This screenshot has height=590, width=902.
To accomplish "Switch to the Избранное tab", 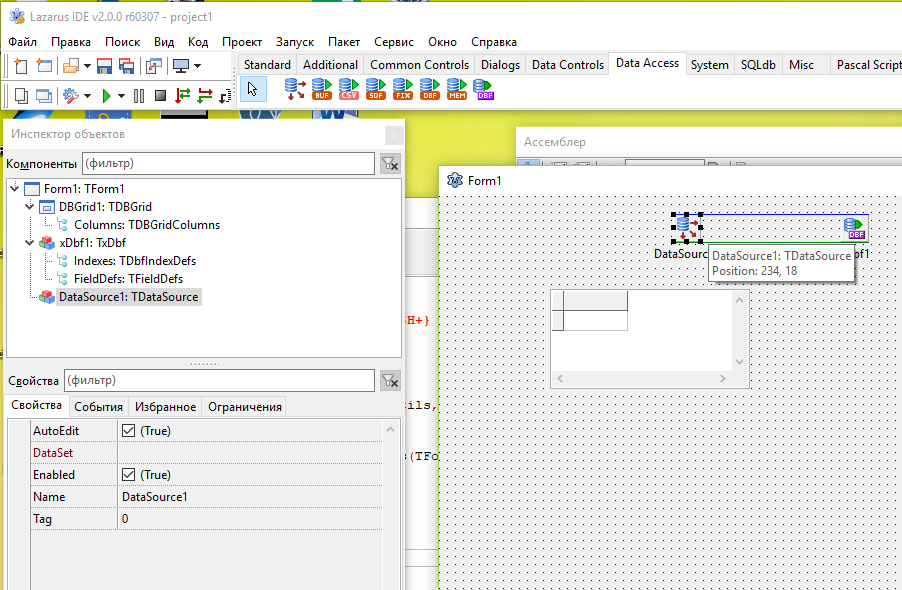I will (x=165, y=407).
